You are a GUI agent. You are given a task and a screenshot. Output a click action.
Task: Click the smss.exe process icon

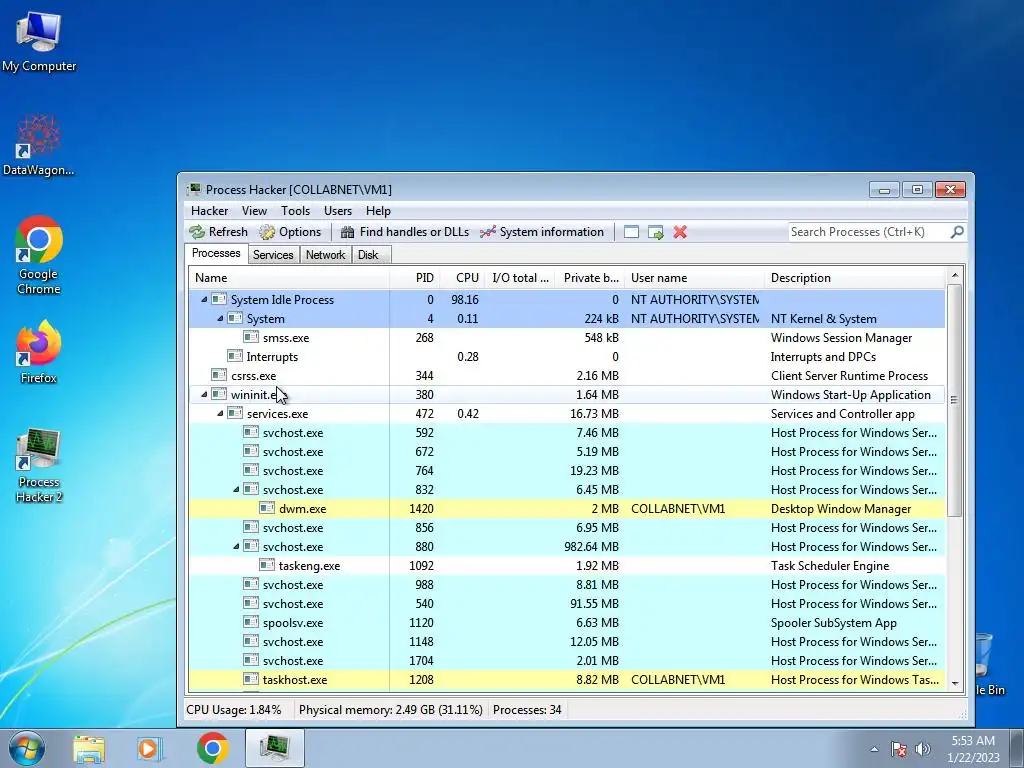(251, 337)
